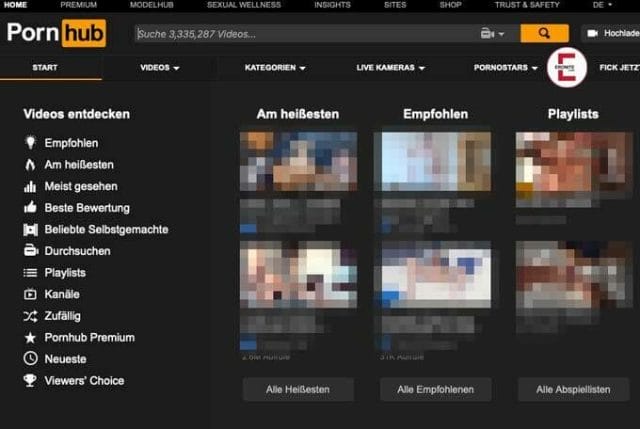Viewport: 640px width, 429px height.
Task: Click the thumbs-up icon for Beste Bewertung
Action: coord(30,208)
